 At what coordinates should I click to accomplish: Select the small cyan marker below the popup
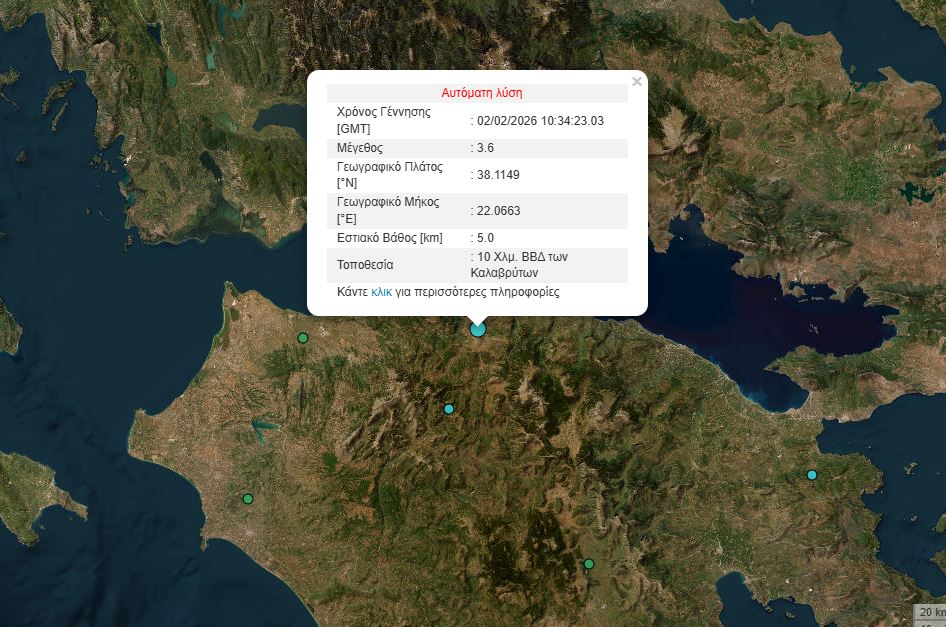pos(449,409)
